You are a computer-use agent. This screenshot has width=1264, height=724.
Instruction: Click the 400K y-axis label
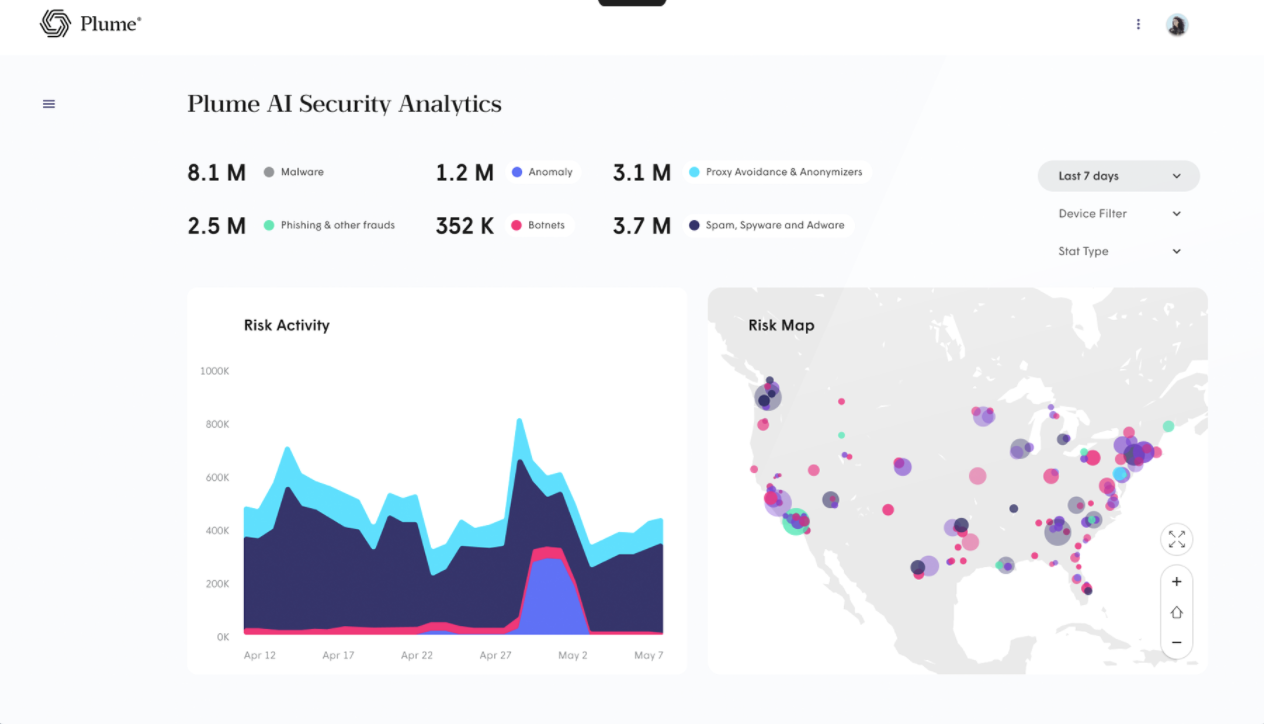(x=218, y=530)
